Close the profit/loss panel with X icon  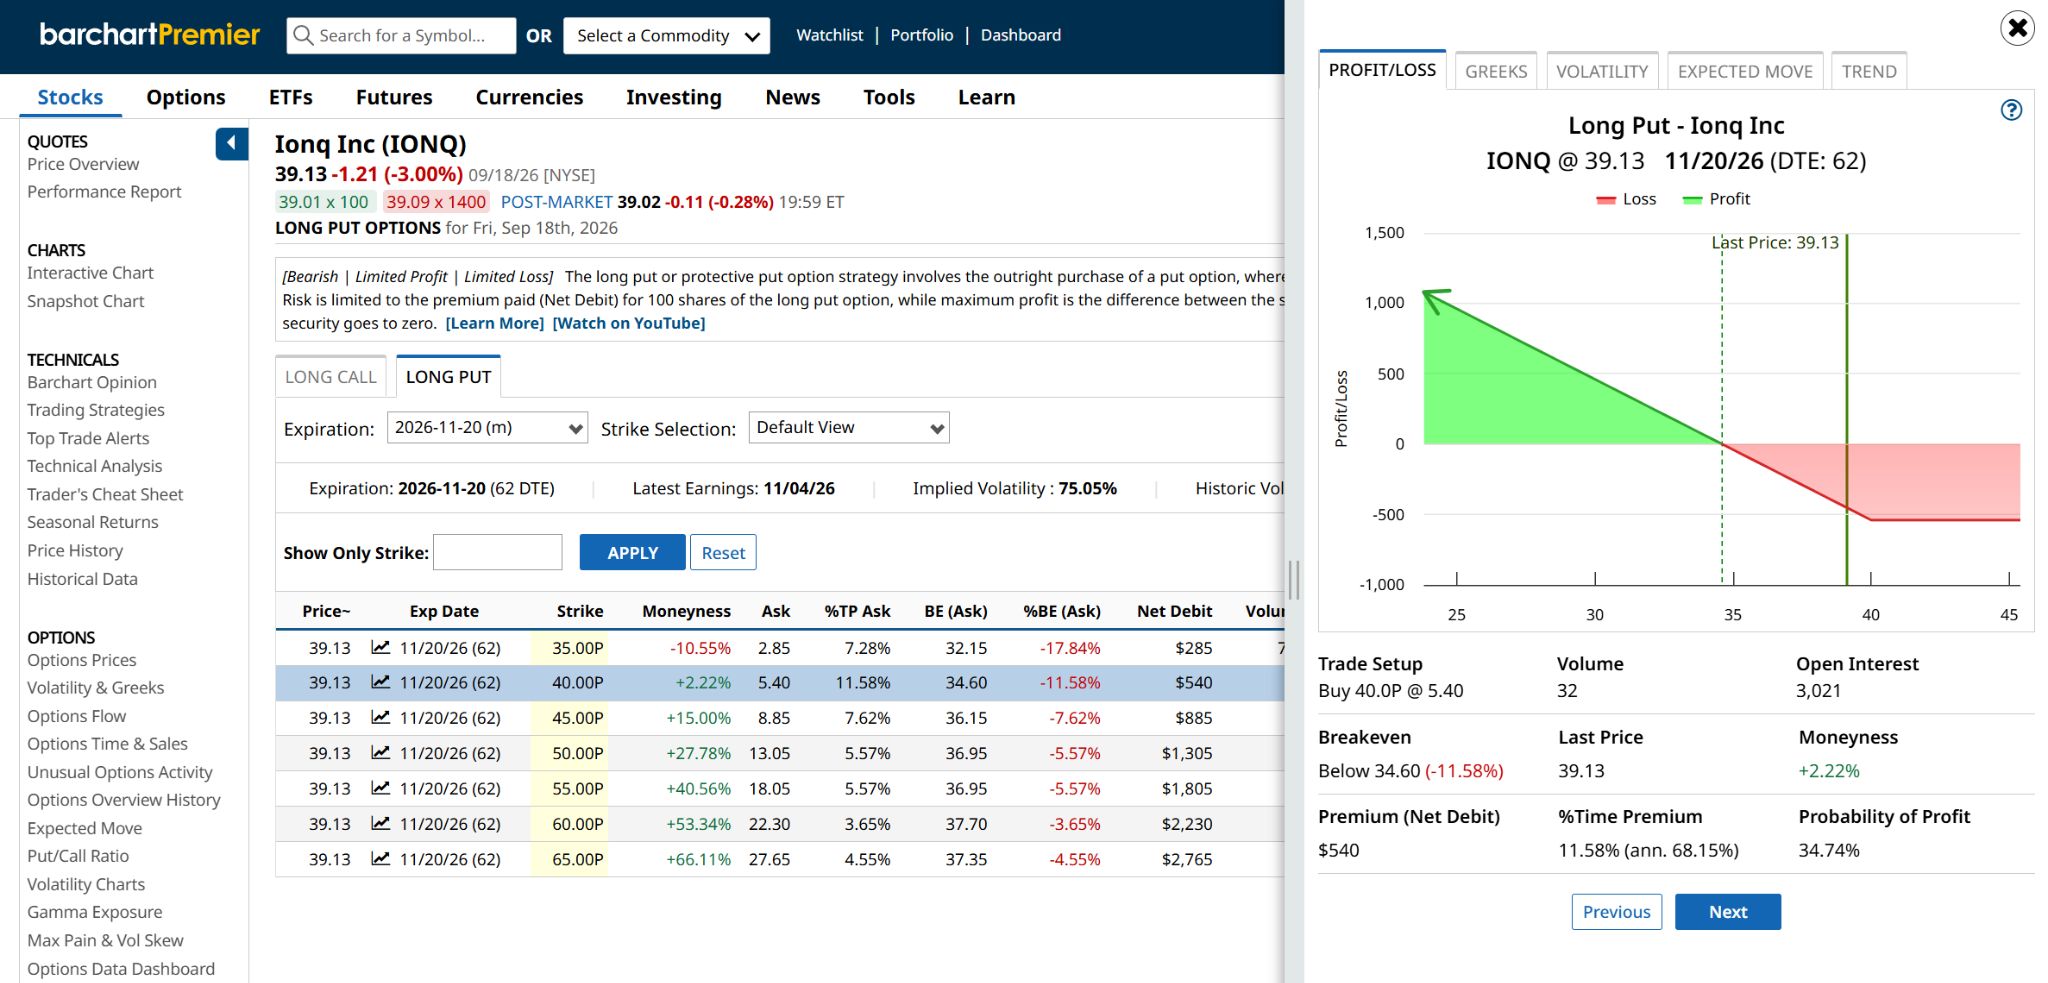(2017, 28)
